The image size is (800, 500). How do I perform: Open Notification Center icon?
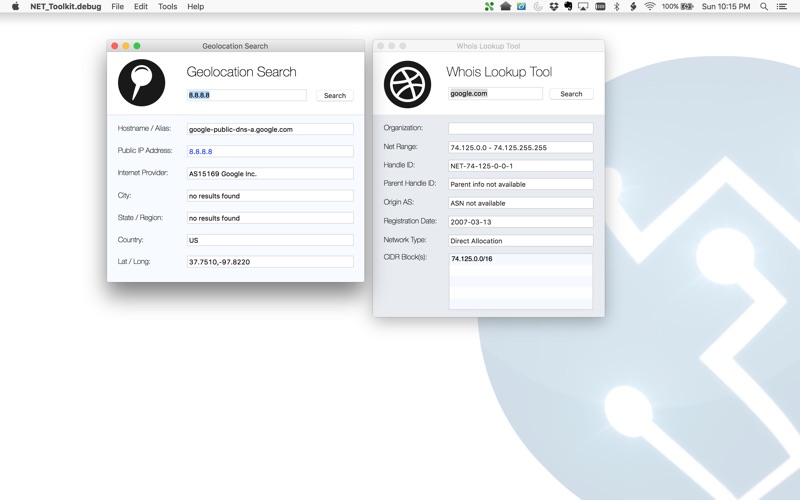[782, 7]
